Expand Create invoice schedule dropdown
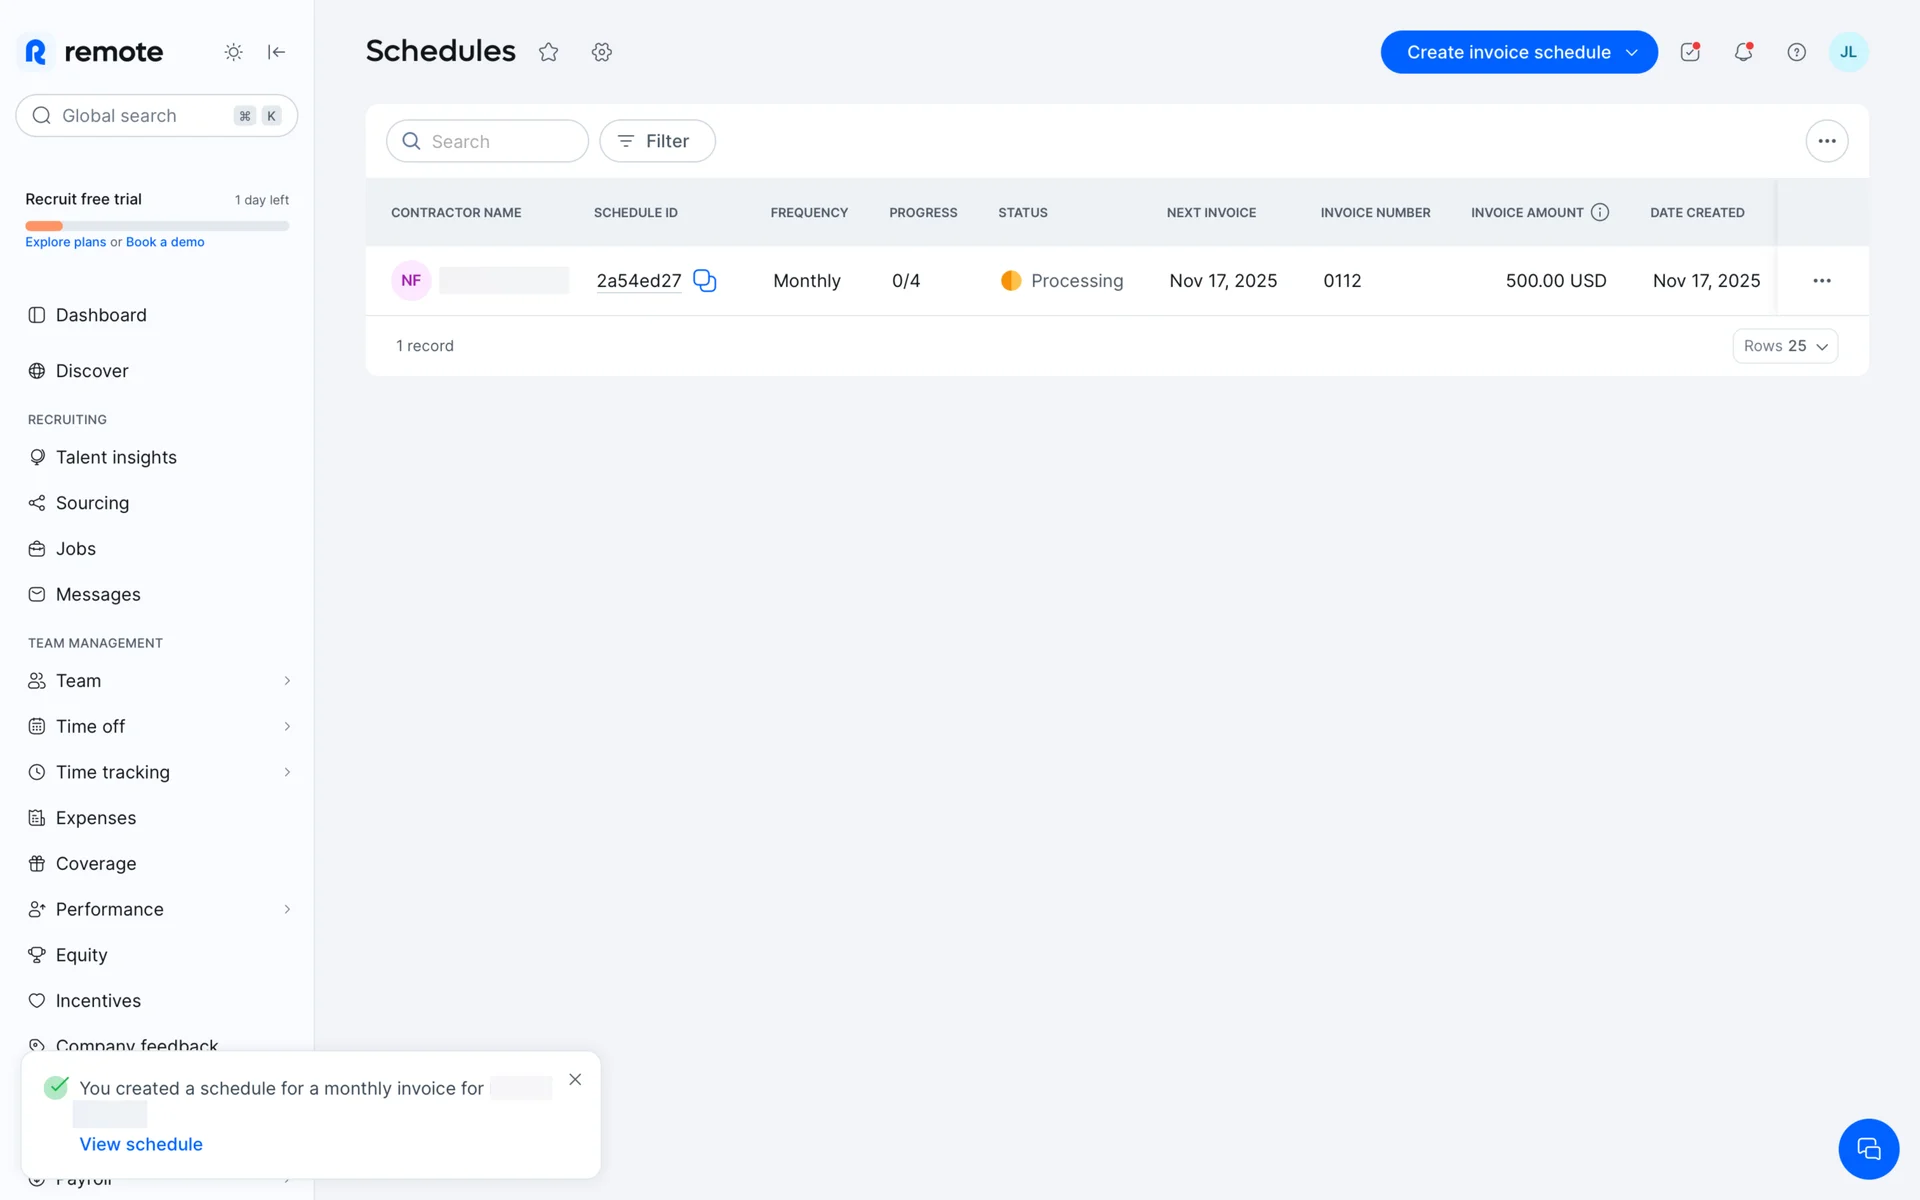1920x1200 pixels. coord(1632,52)
